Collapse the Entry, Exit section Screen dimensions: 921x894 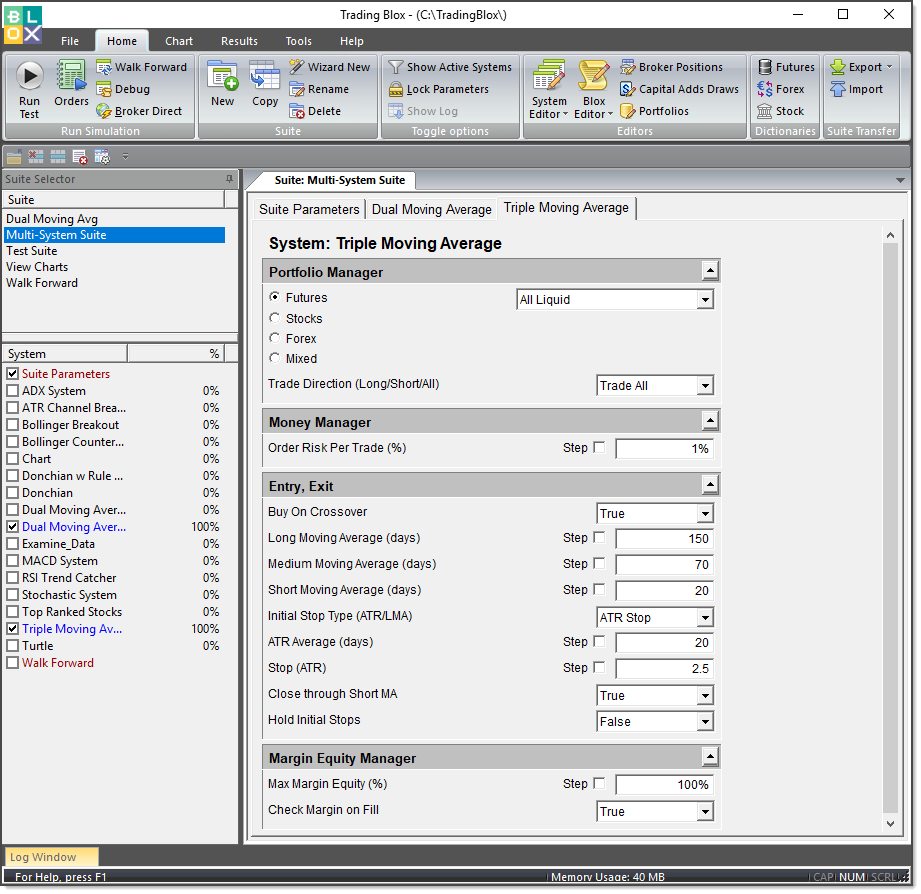click(x=710, y=485)
